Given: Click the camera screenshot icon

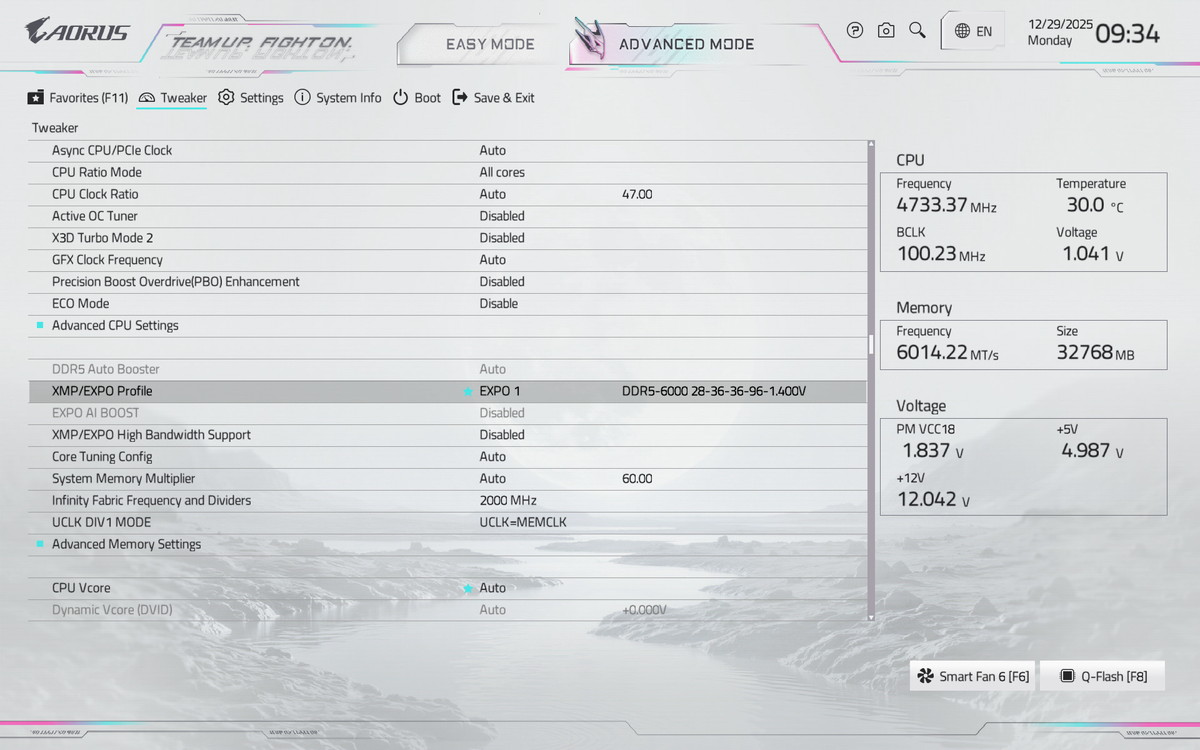Looking at the screenshot, I should tap(886, 31).
